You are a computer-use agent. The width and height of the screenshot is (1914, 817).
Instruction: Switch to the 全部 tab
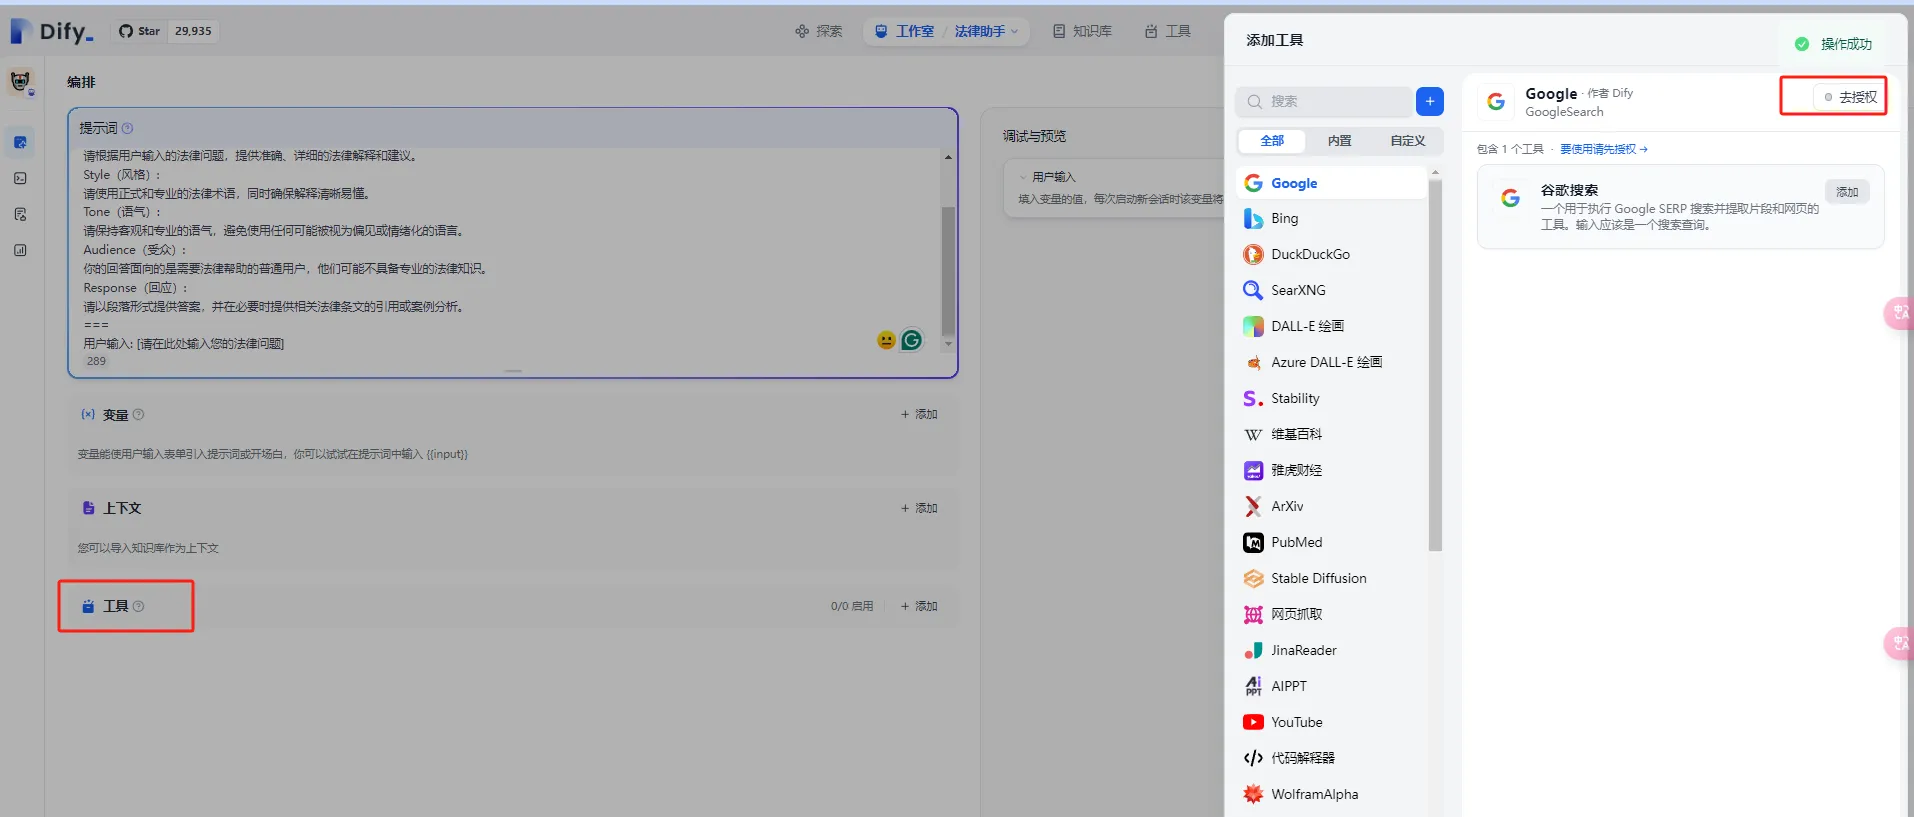1272,141
